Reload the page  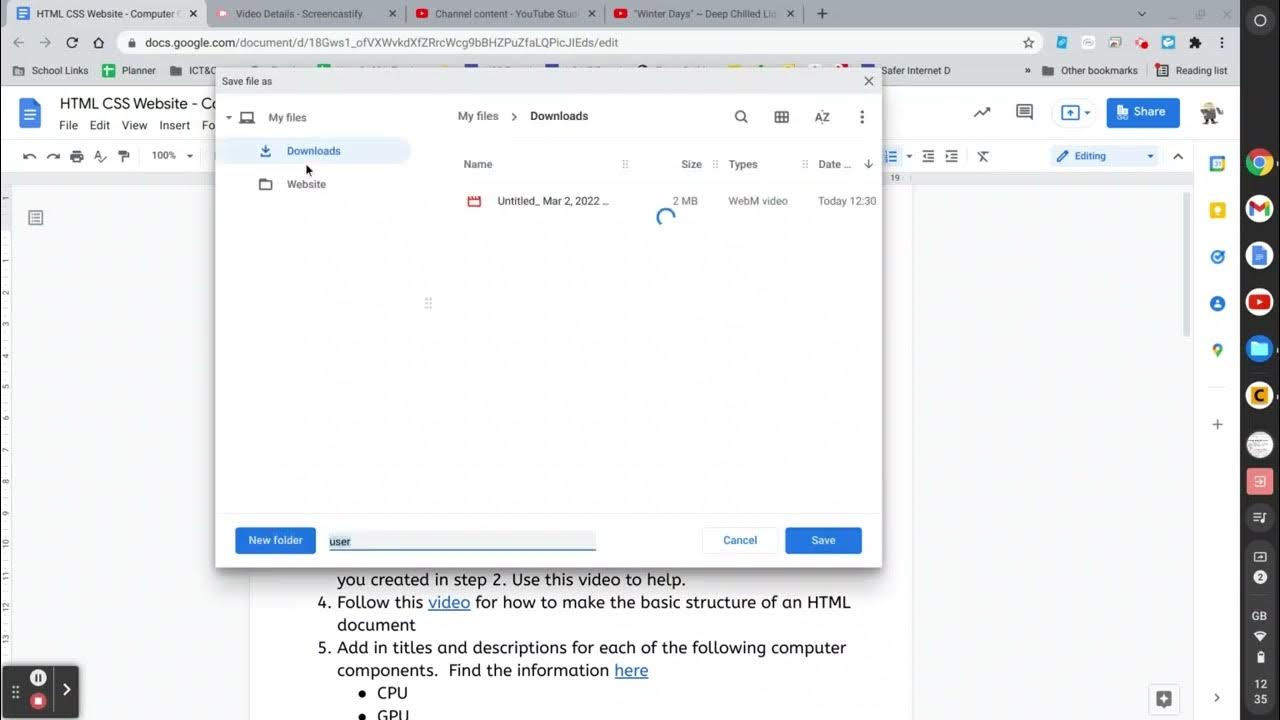click(x=72, y=43)
